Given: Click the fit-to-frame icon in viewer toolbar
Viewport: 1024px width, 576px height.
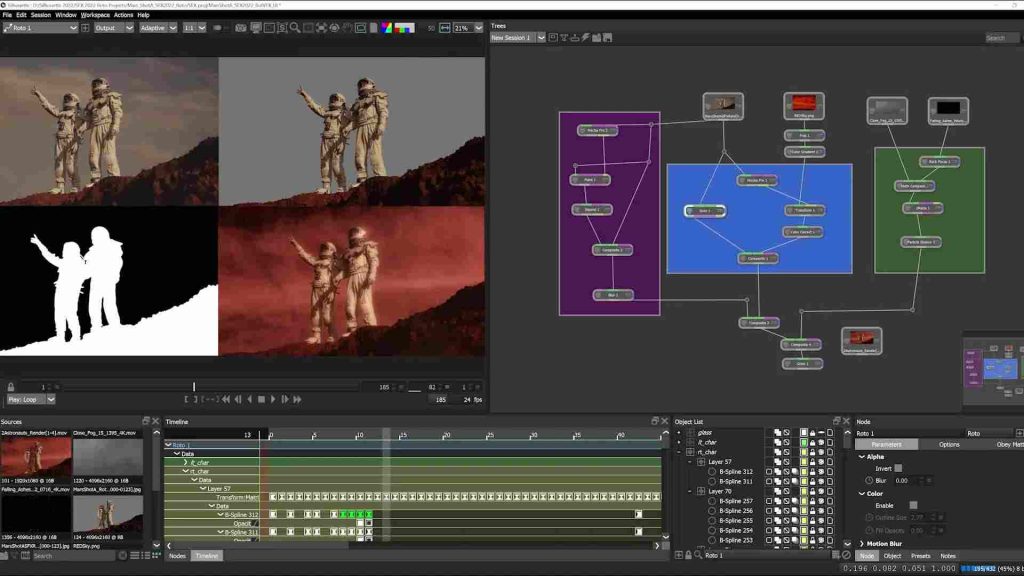Looking at the screenshot, I should point(321,28).
